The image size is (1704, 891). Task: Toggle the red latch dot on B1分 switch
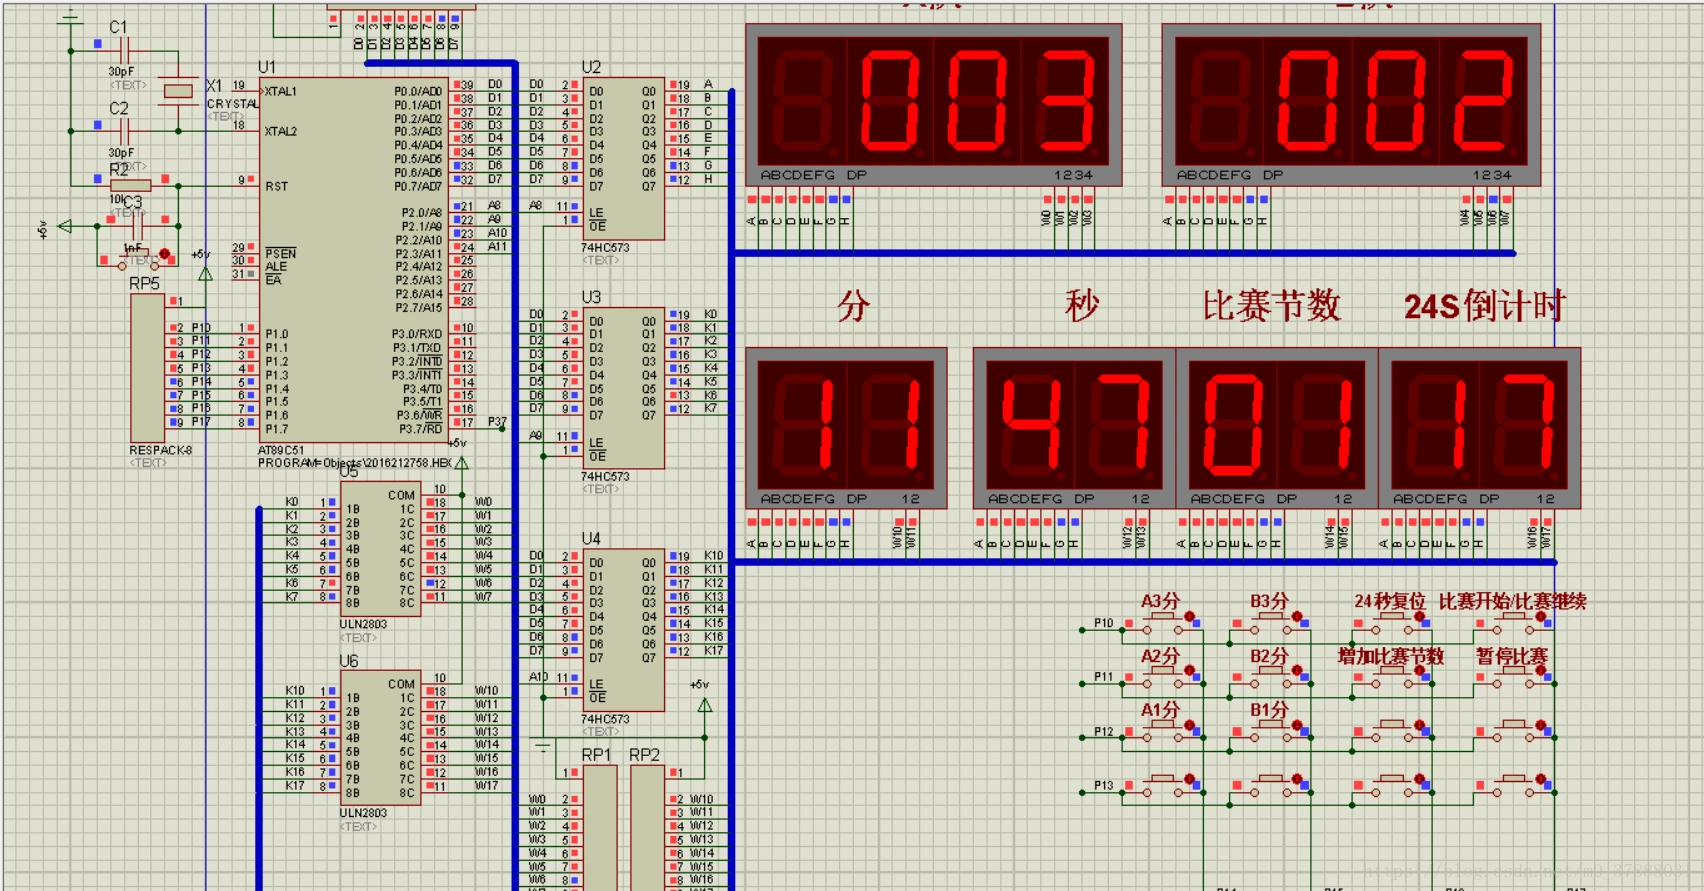click(x=1297, y=725)
